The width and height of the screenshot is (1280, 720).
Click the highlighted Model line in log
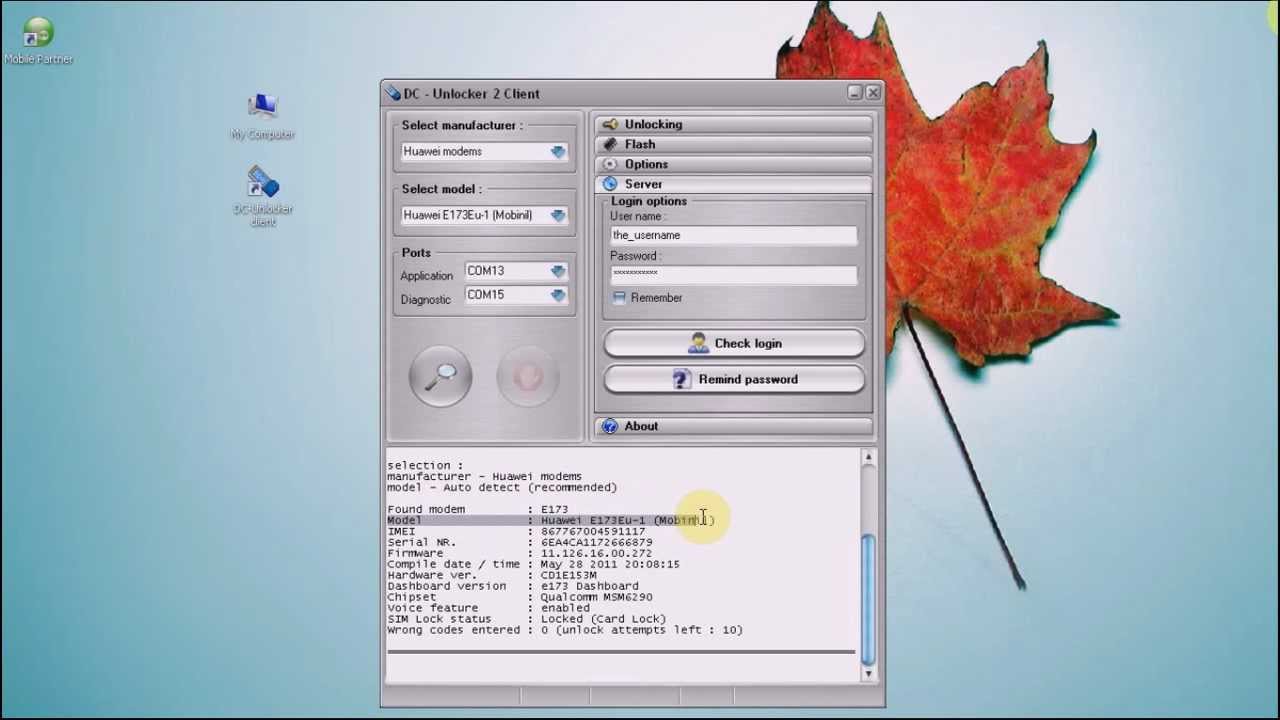550,520
